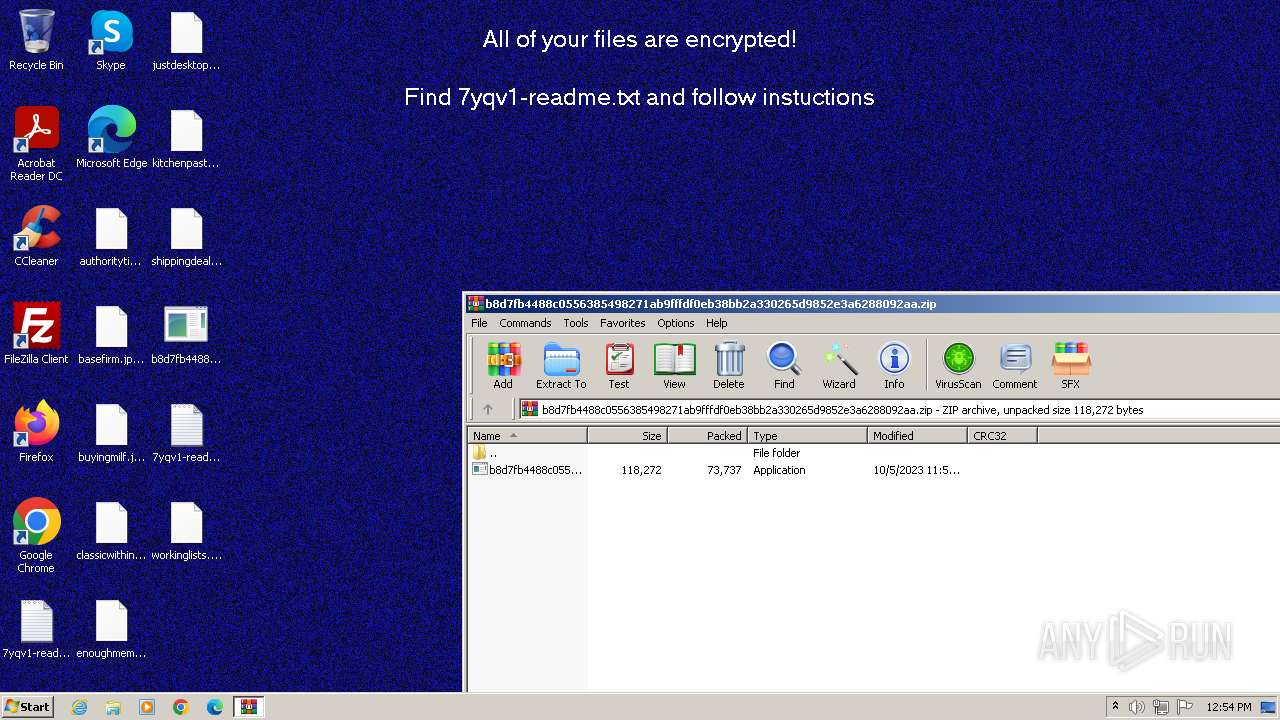
Task: Click the WinRAR taskbar button
Action: [x=248, y=707]
